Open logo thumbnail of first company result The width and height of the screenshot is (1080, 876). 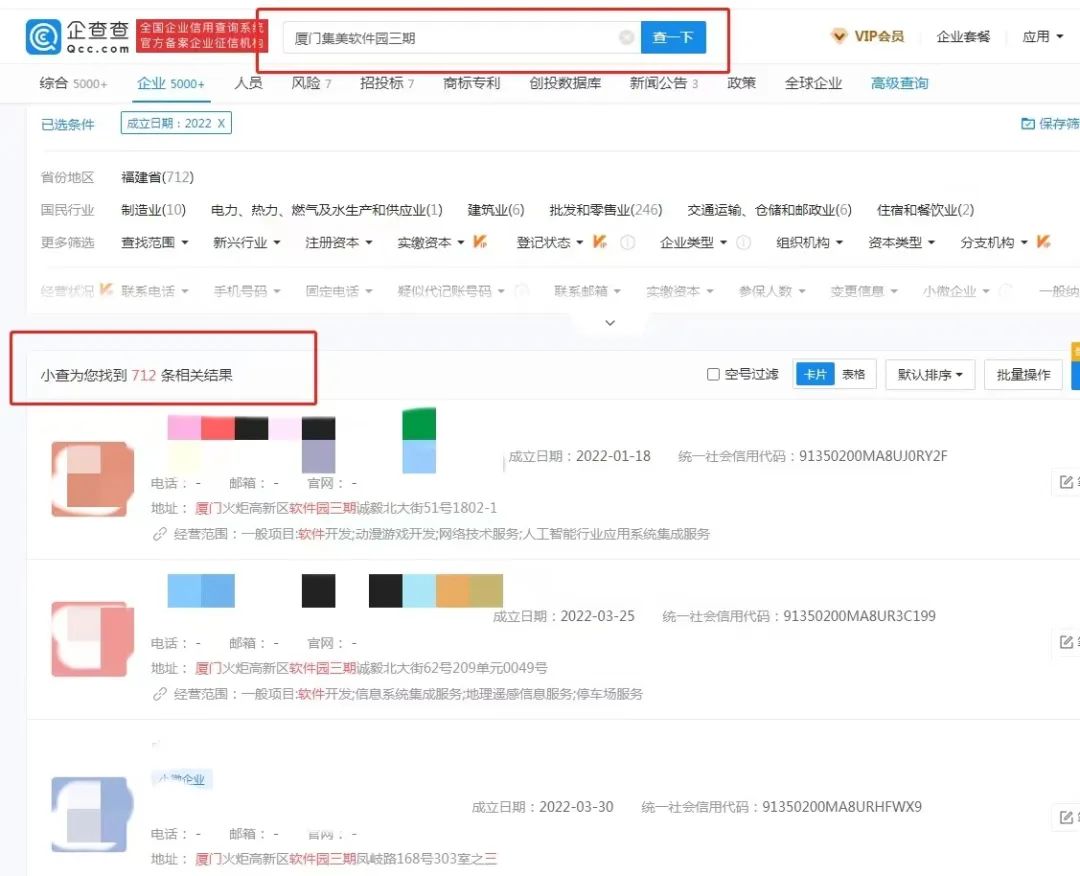pyautogui.click(x=92, y=479)
